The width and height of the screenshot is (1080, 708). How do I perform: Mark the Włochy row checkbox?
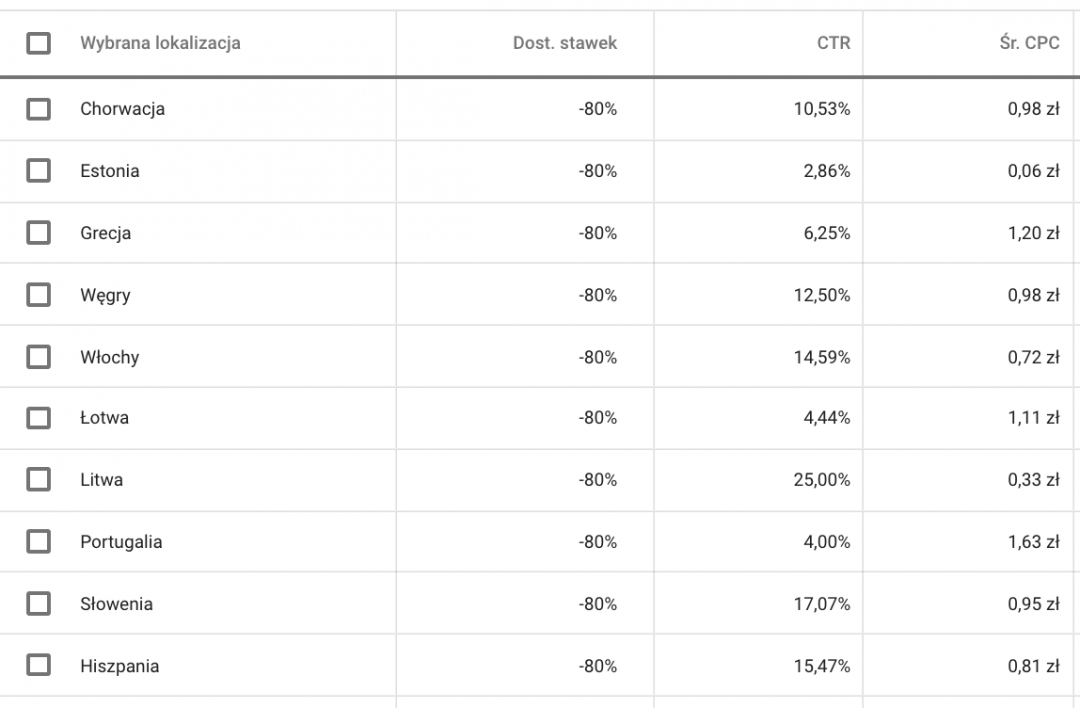pyautogui.click(x=38, y=357)
